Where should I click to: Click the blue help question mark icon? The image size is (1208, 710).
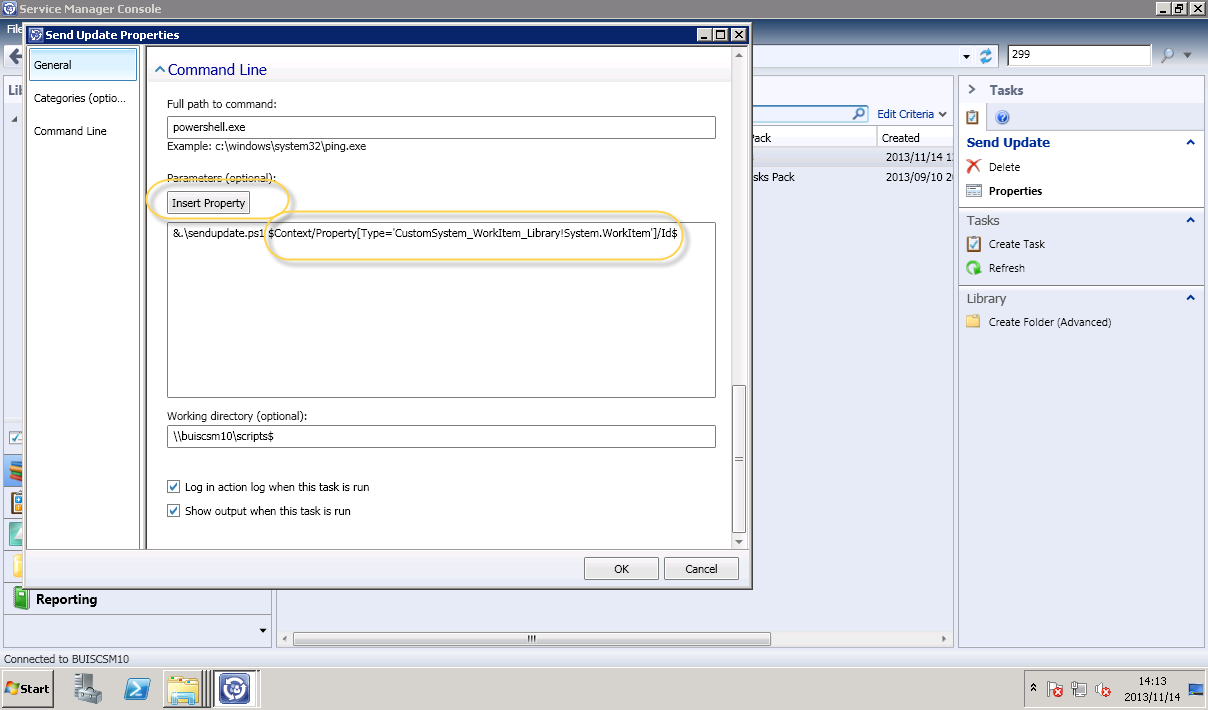[1003, 118]
